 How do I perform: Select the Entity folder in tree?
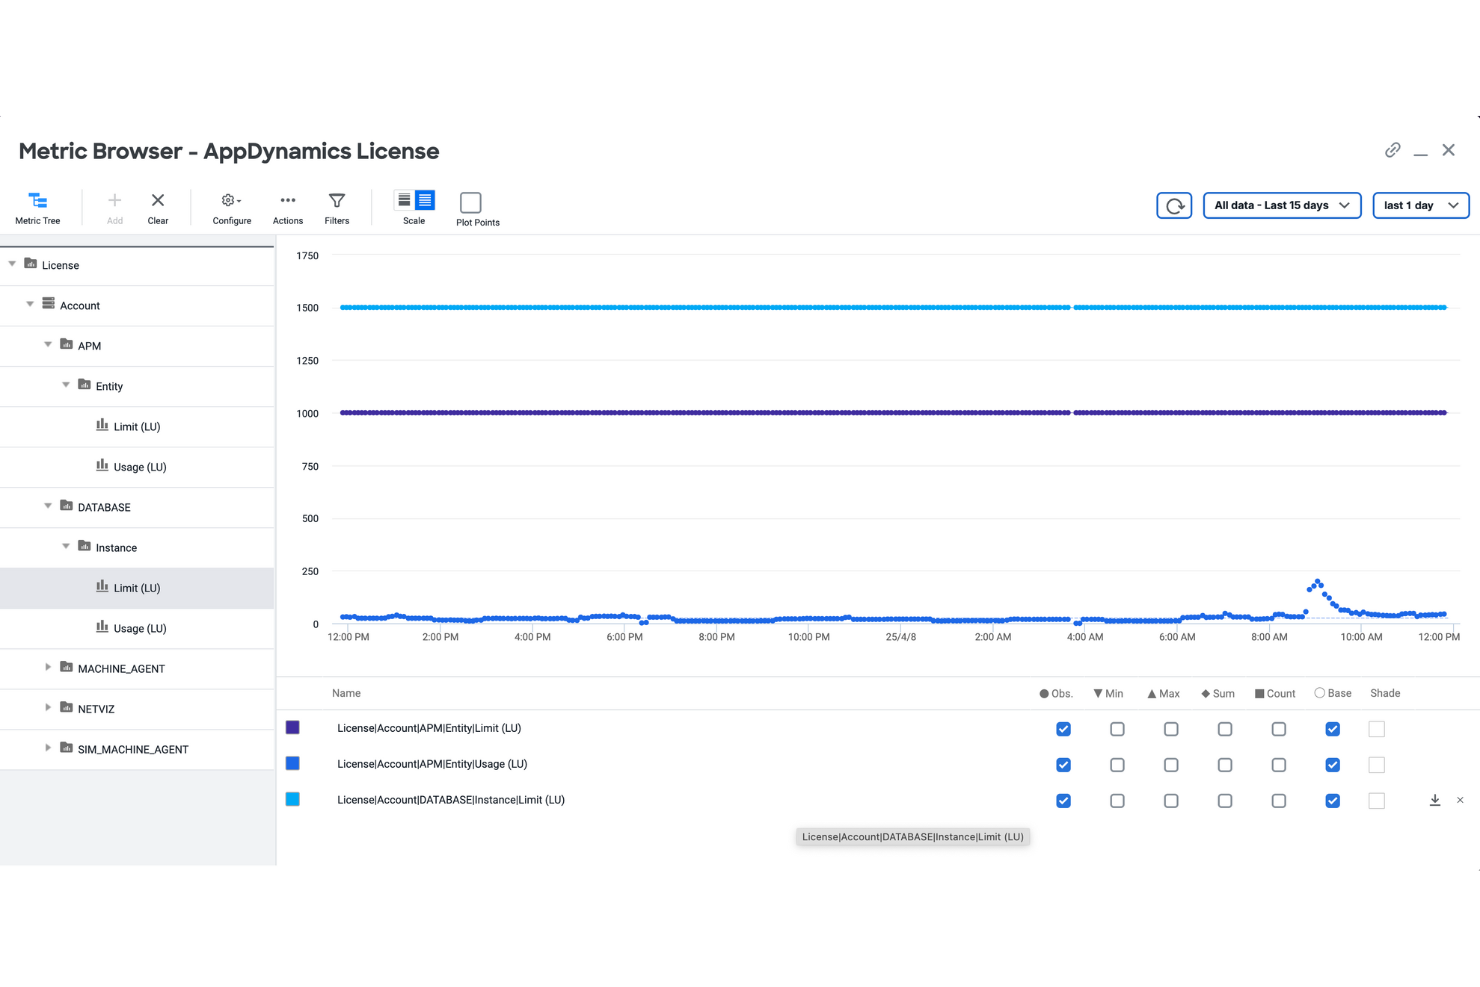point(109,386)
